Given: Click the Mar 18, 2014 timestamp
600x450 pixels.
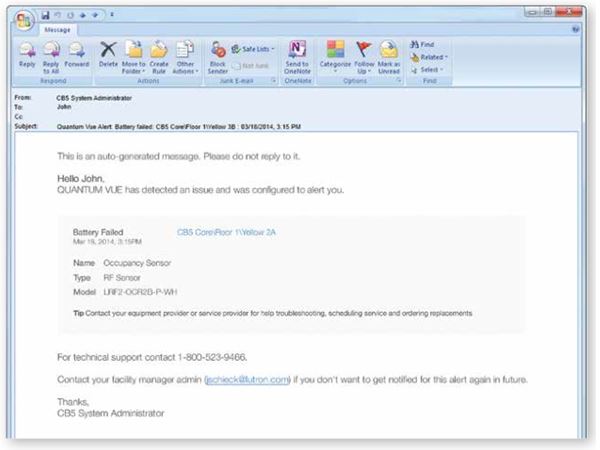Looking at the screenshot, I should point(107,242).
